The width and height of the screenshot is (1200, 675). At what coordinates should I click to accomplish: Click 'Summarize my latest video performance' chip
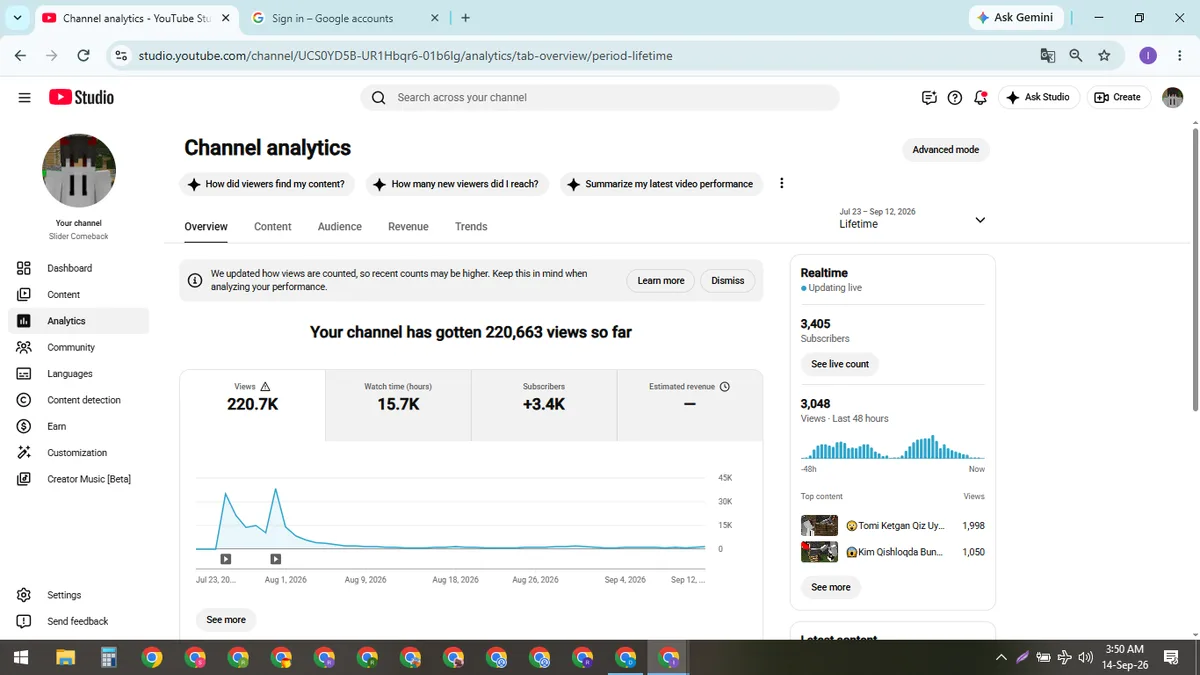tap(660, 184)
